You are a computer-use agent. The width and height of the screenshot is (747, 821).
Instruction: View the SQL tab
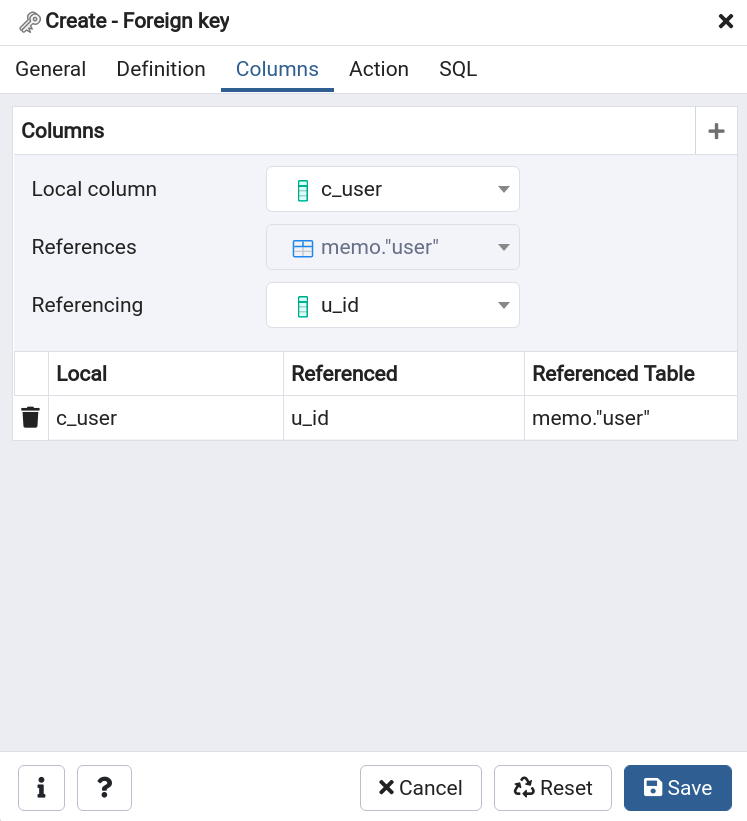pyautogui.click(x=458, y=69)
